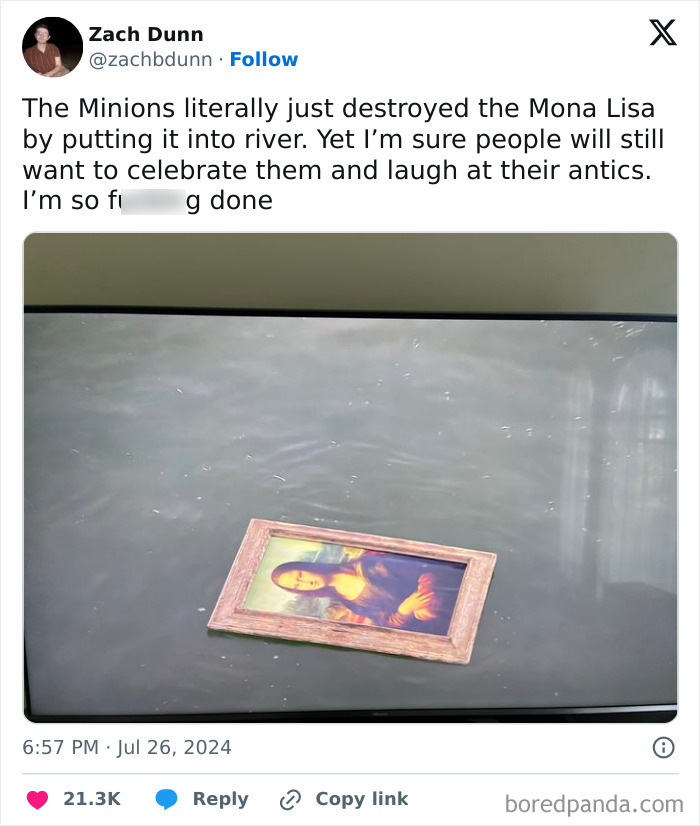Click the blurred censored word

click(x=153, y=201)
